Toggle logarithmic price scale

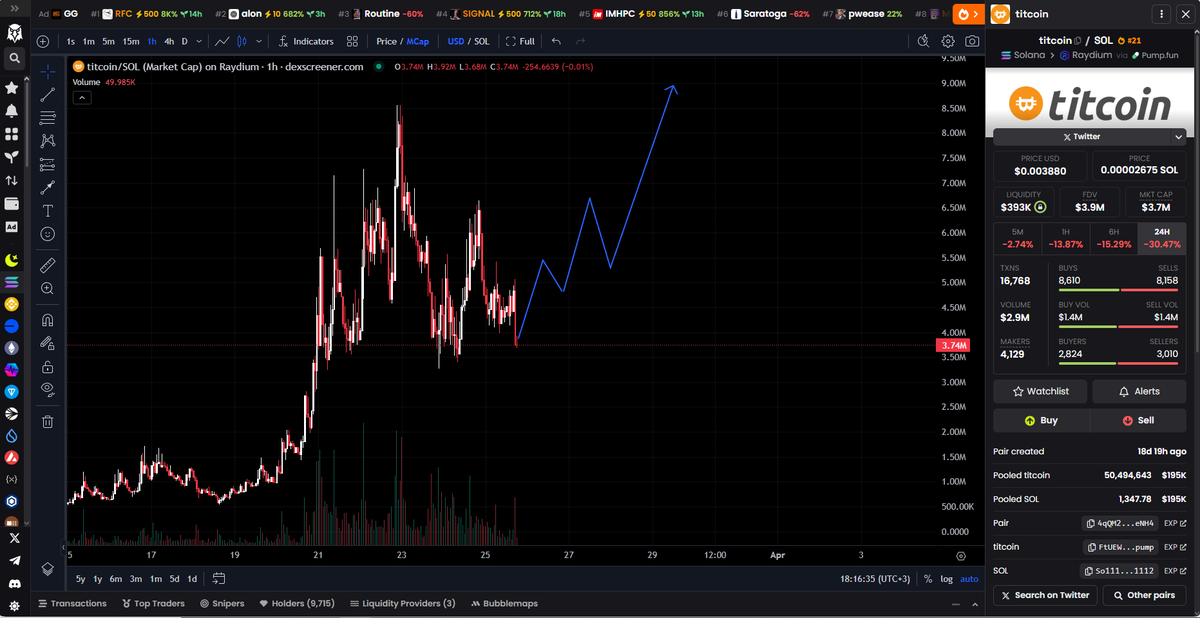tap(945, 578)
